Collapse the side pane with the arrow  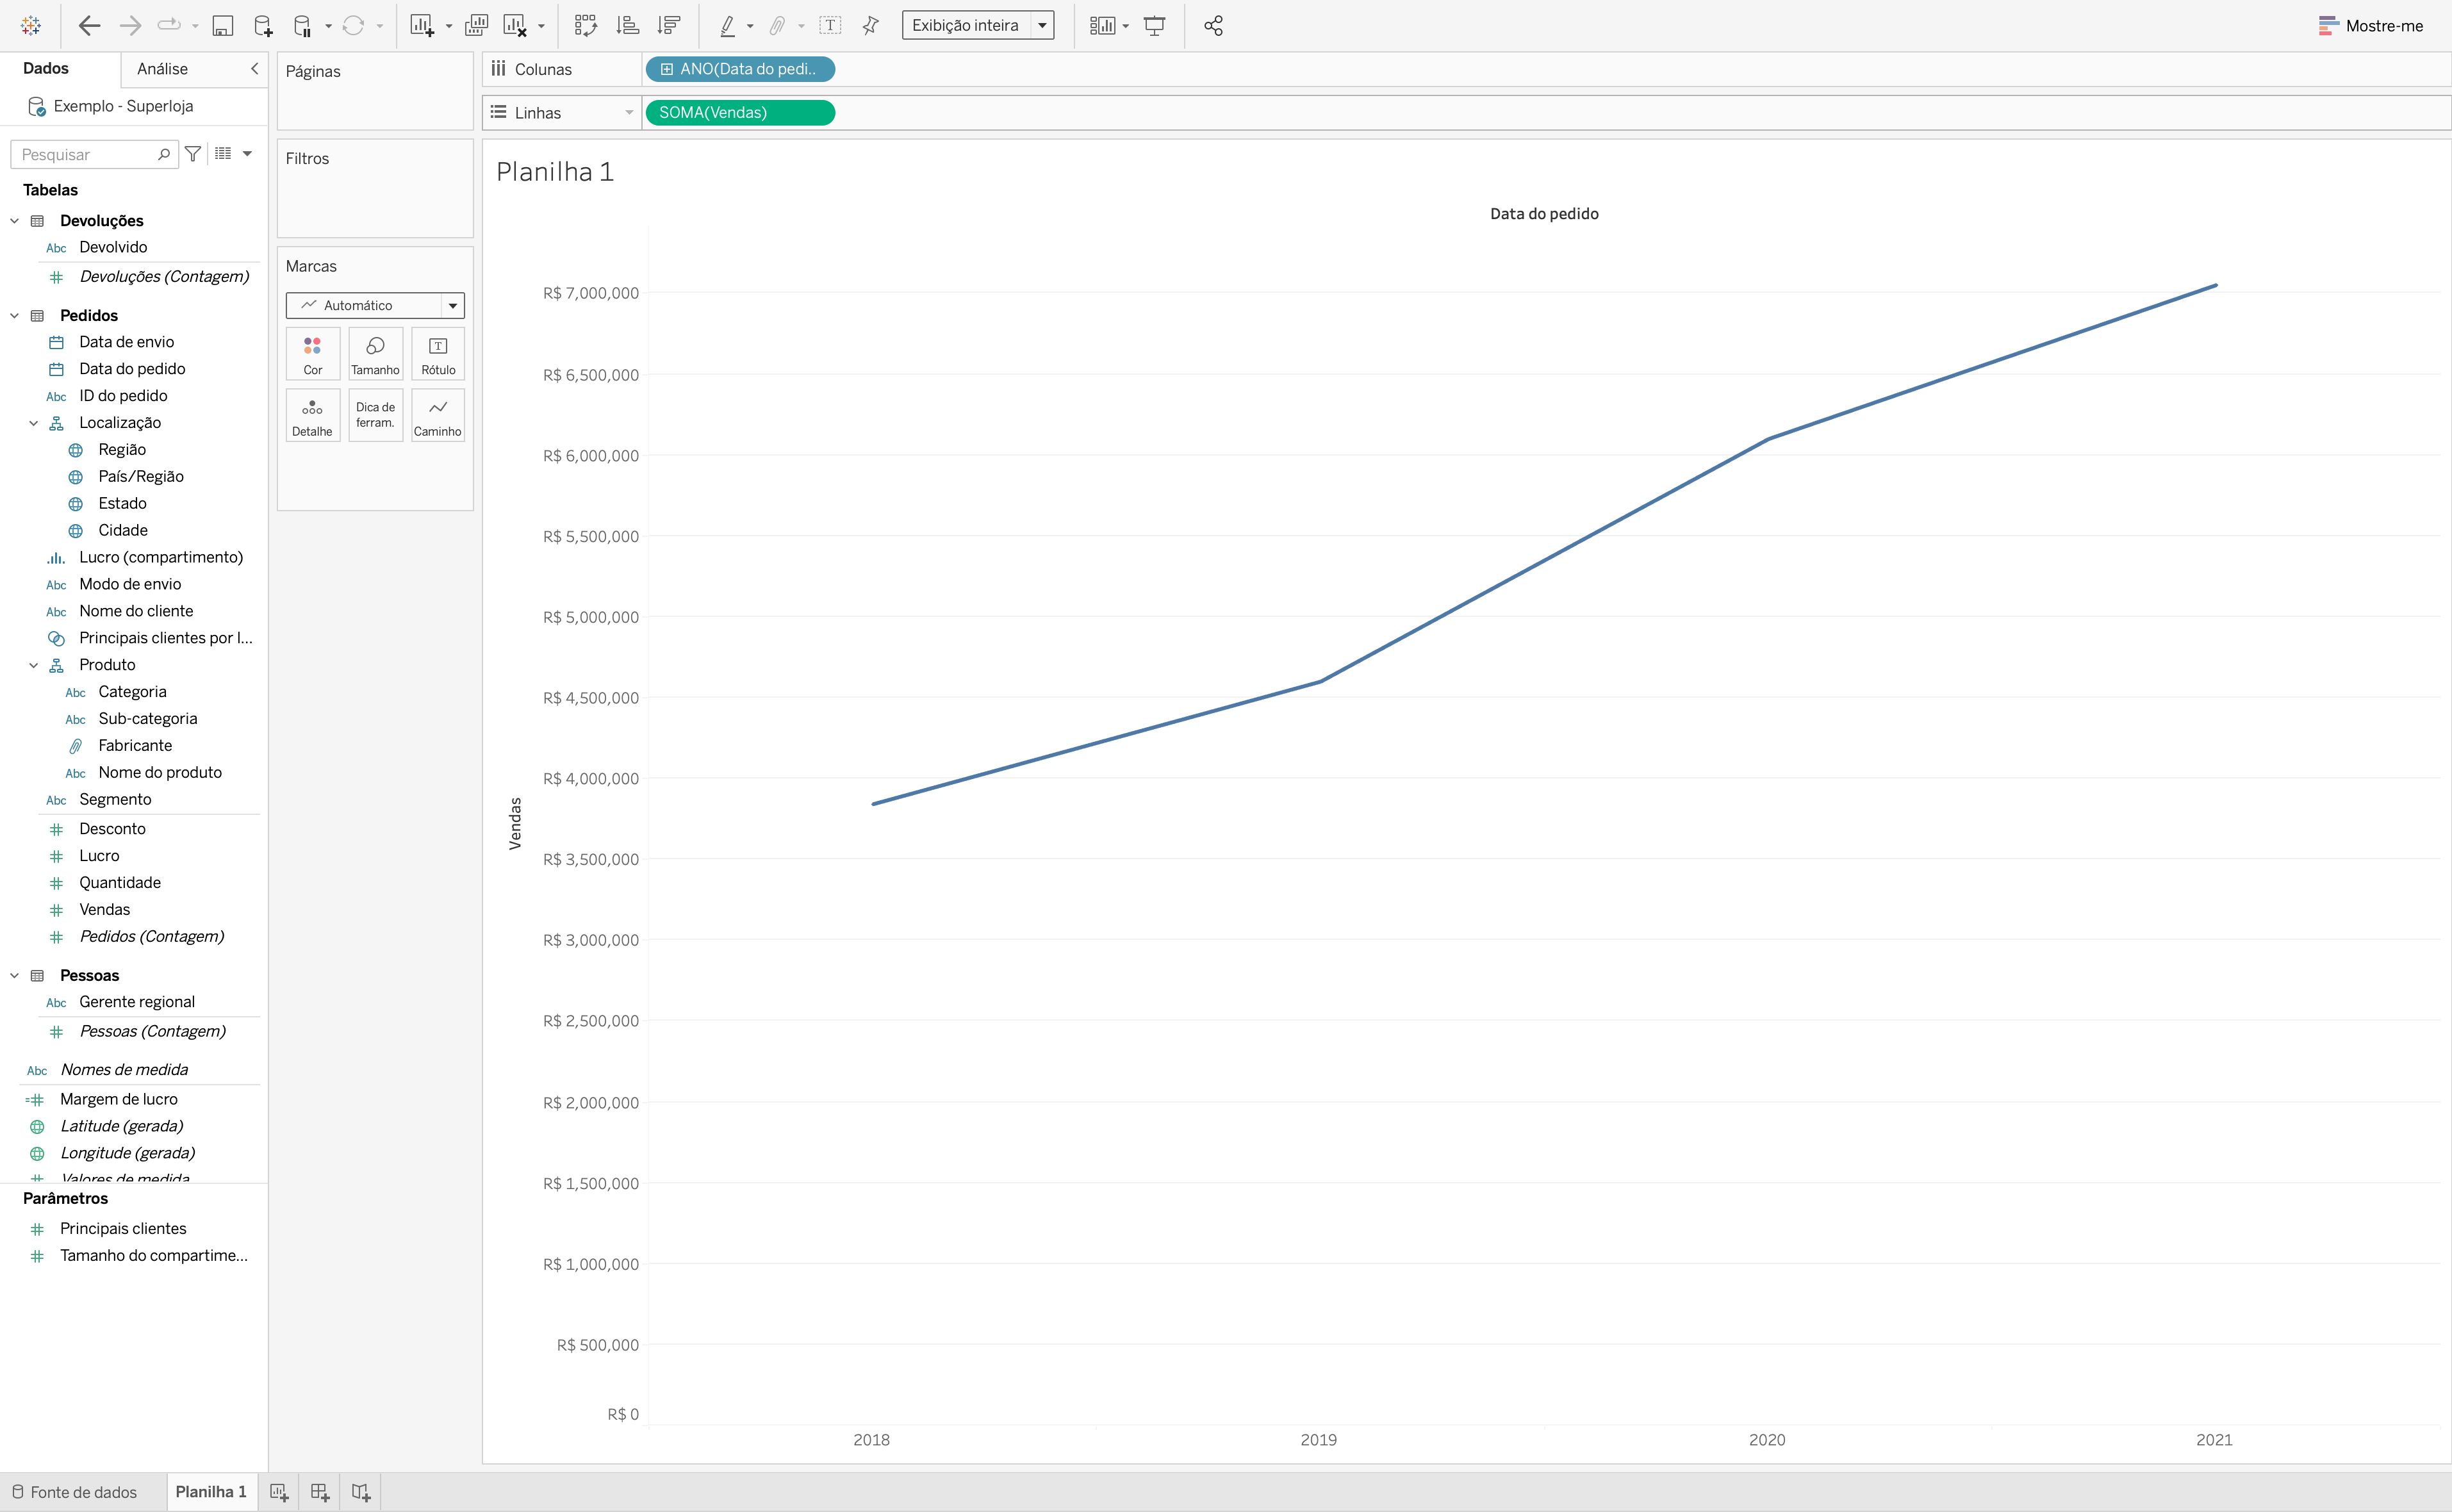pos(255,69)
